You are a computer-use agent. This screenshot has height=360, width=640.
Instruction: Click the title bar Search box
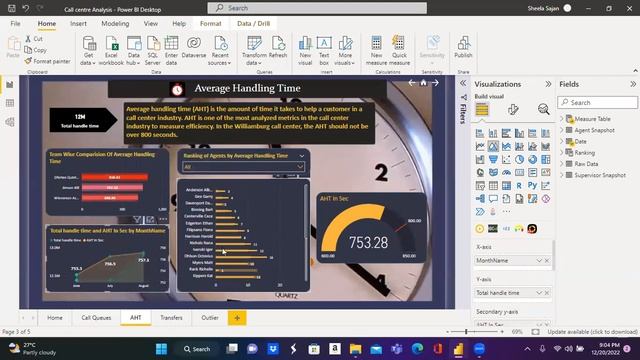[x=317, y=8]
